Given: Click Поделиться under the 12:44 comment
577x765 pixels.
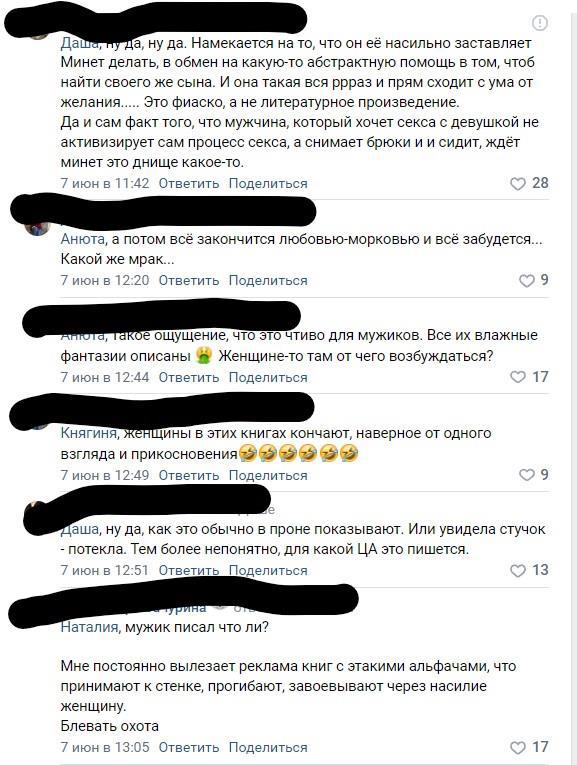Looking at the screenshot, I should (268, 378).
